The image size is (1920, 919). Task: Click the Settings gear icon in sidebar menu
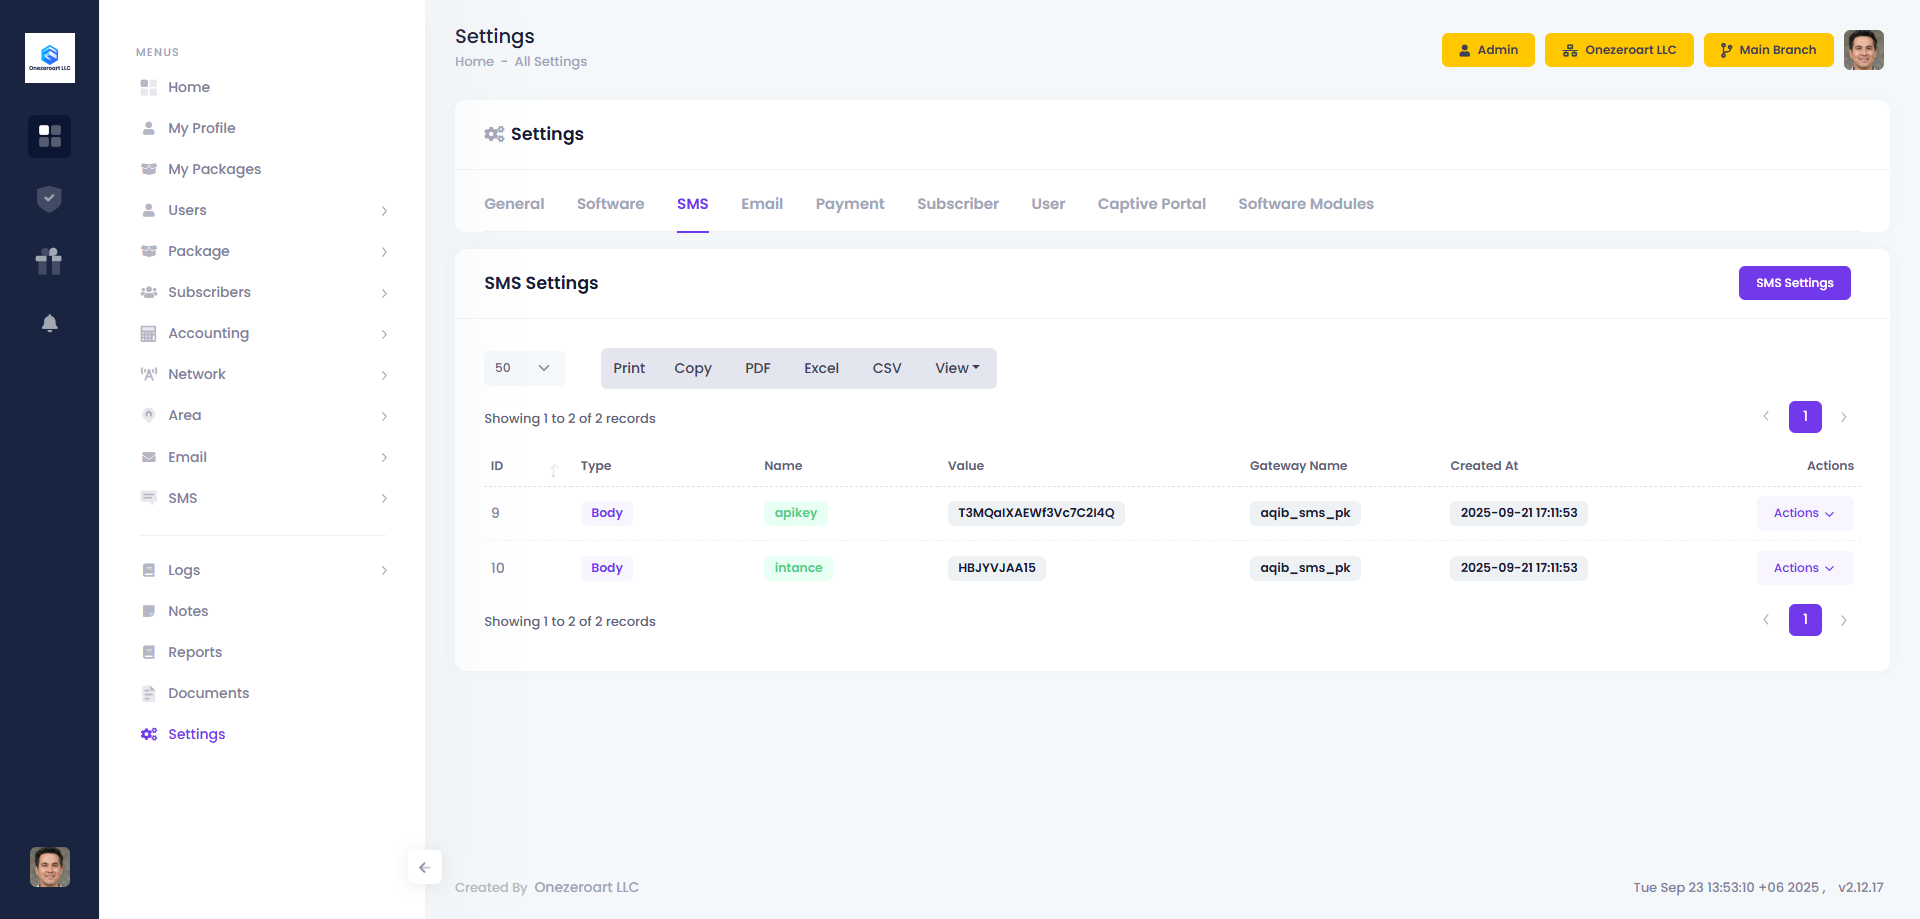click(149, 734)
